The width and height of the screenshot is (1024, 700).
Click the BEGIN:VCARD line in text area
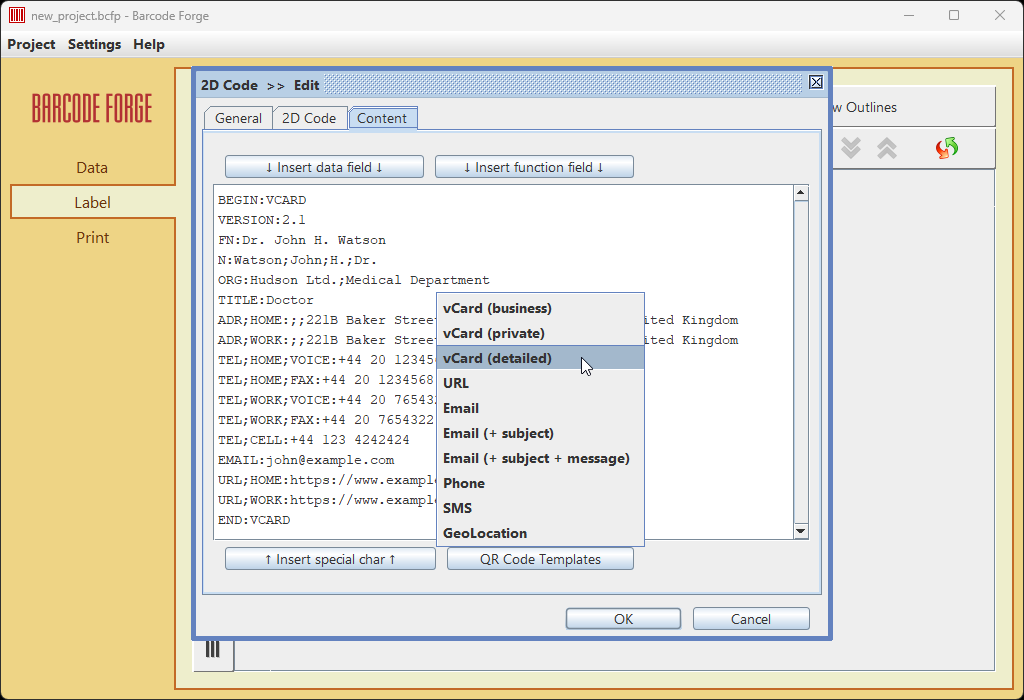(262, 200)
